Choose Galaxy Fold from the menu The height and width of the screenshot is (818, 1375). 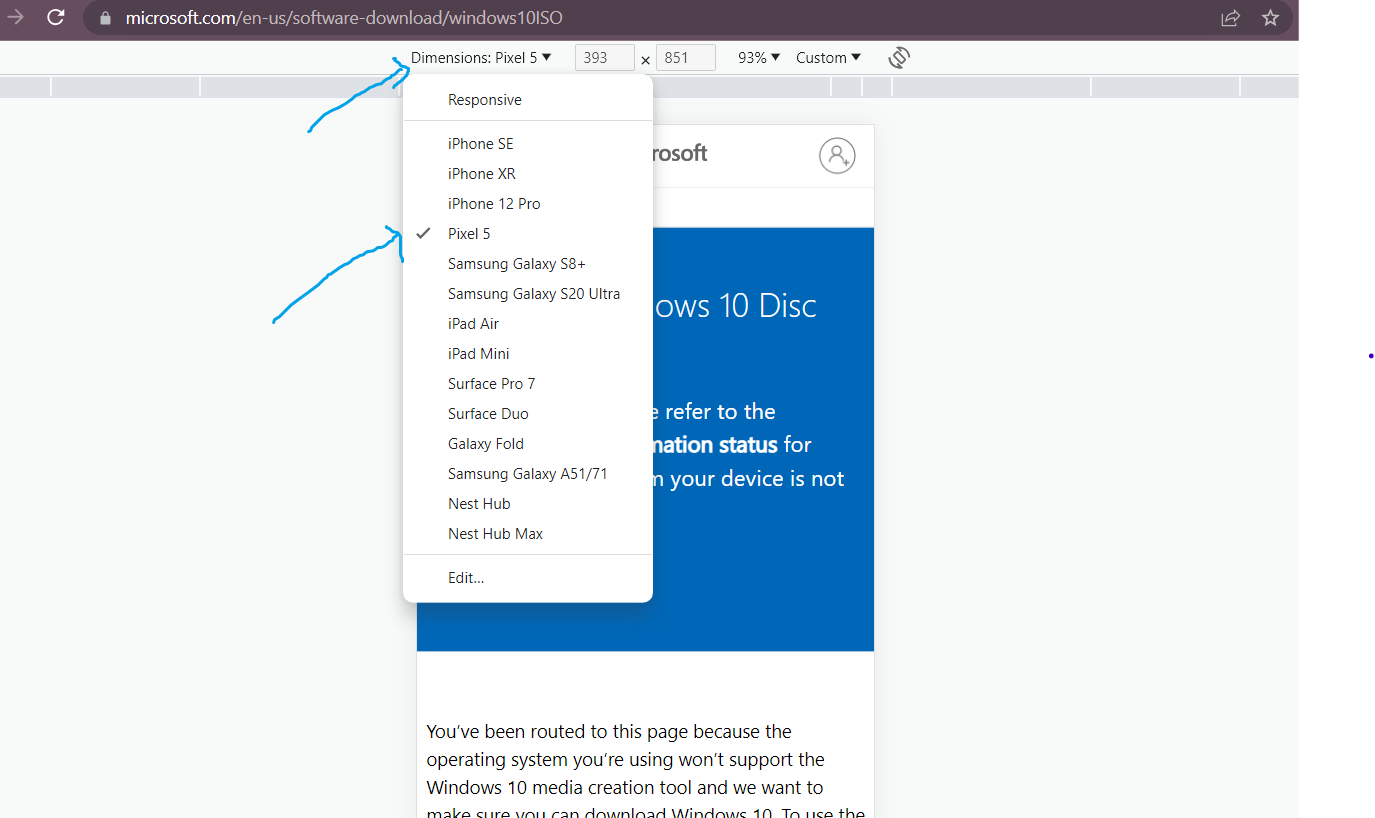coord(528,444)
